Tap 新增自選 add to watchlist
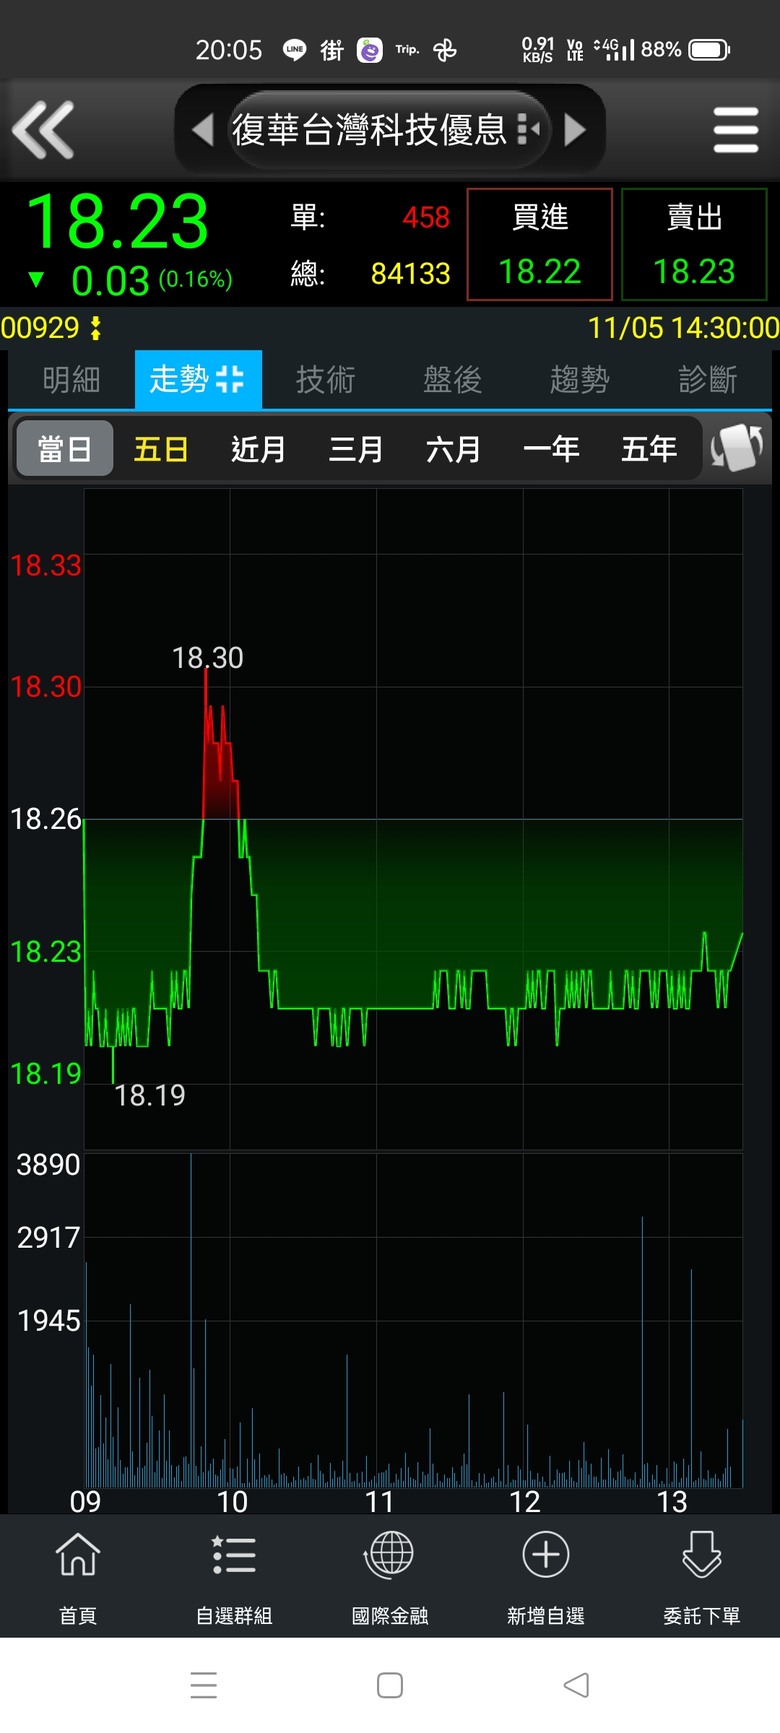This screenshot has height=1733, width=780. tap(546, 1577)
